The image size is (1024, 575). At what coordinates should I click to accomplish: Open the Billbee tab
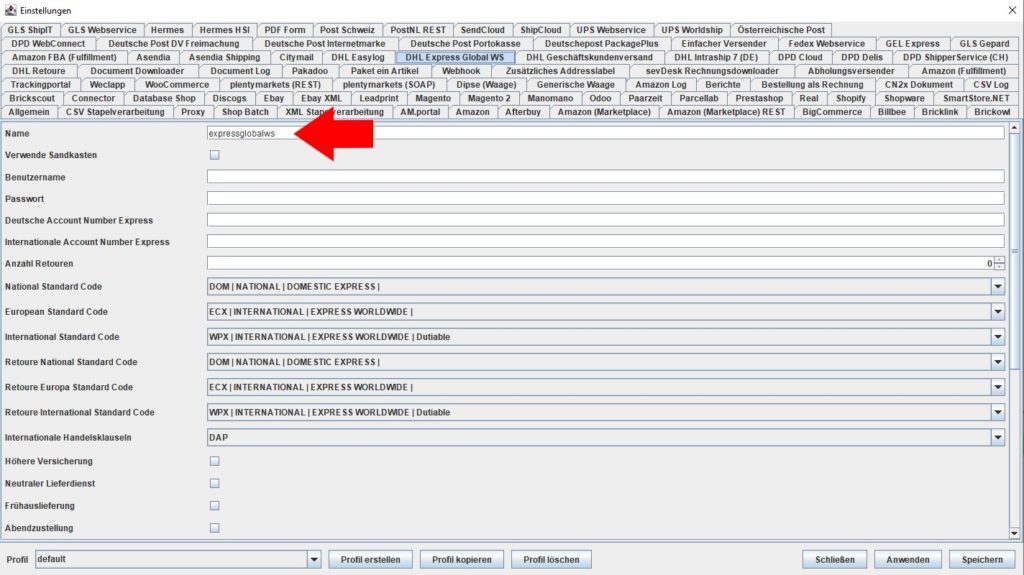[x=892, y=112]
